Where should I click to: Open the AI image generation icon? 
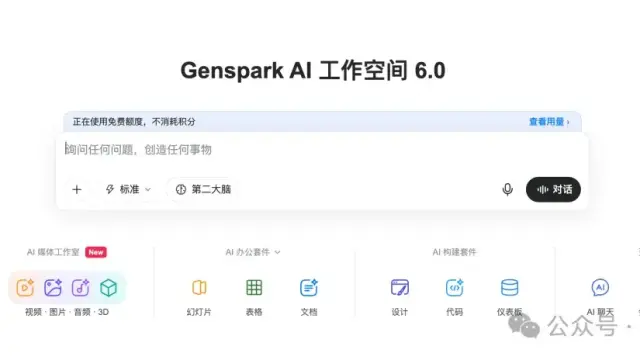[53, 288]
